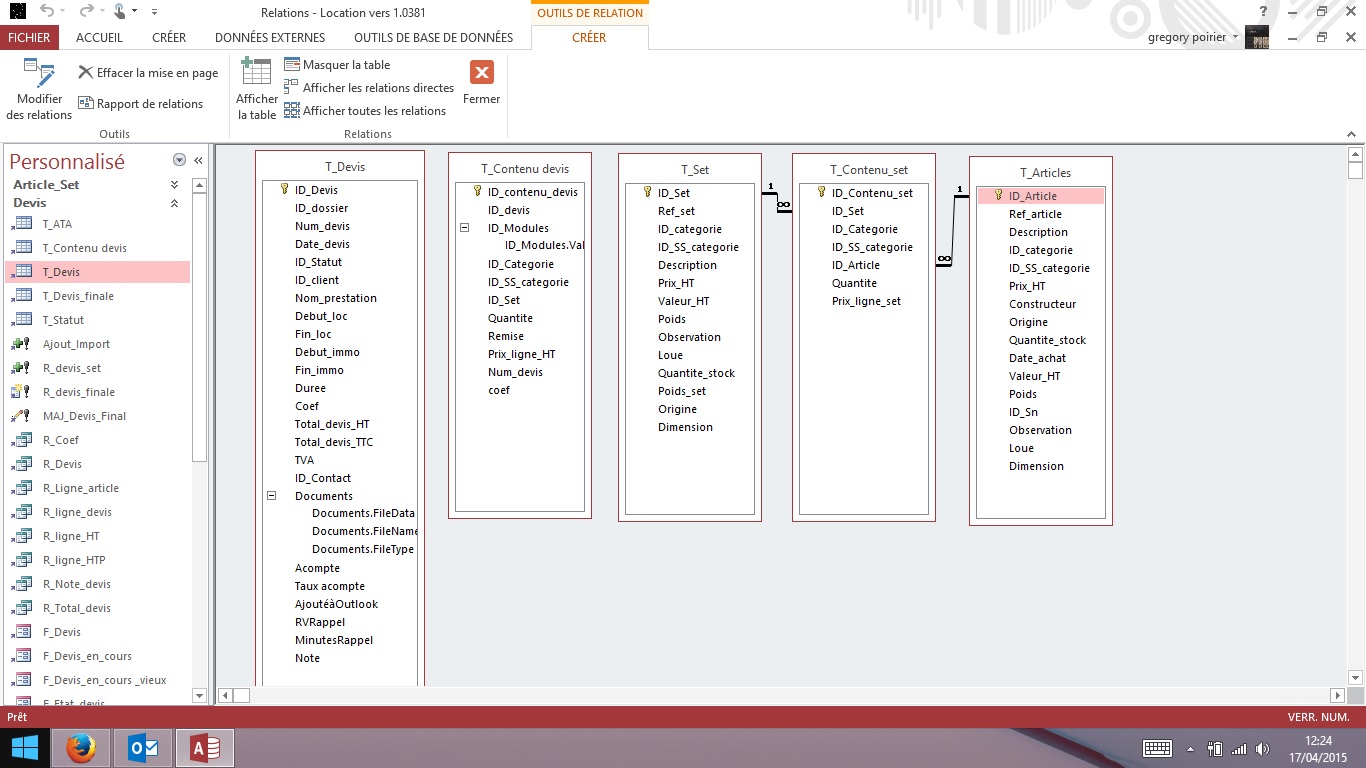Open Rapport de relations
The height and width of the screenshot is (768, 1366).
point(140,104)
